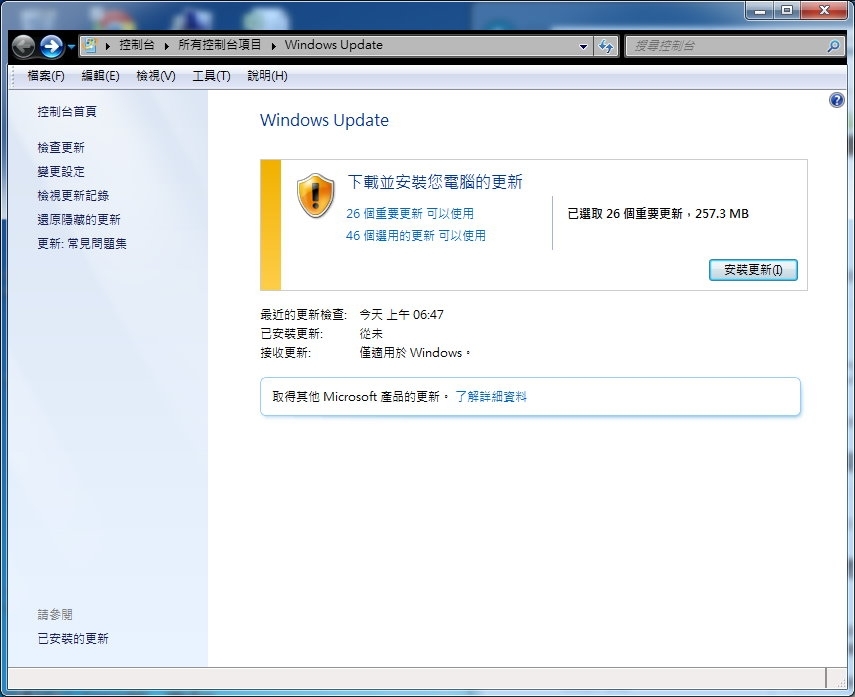This screenshot has width=855, height=697.
Task: Go to 控制台首頁
Action: (67, 112)
